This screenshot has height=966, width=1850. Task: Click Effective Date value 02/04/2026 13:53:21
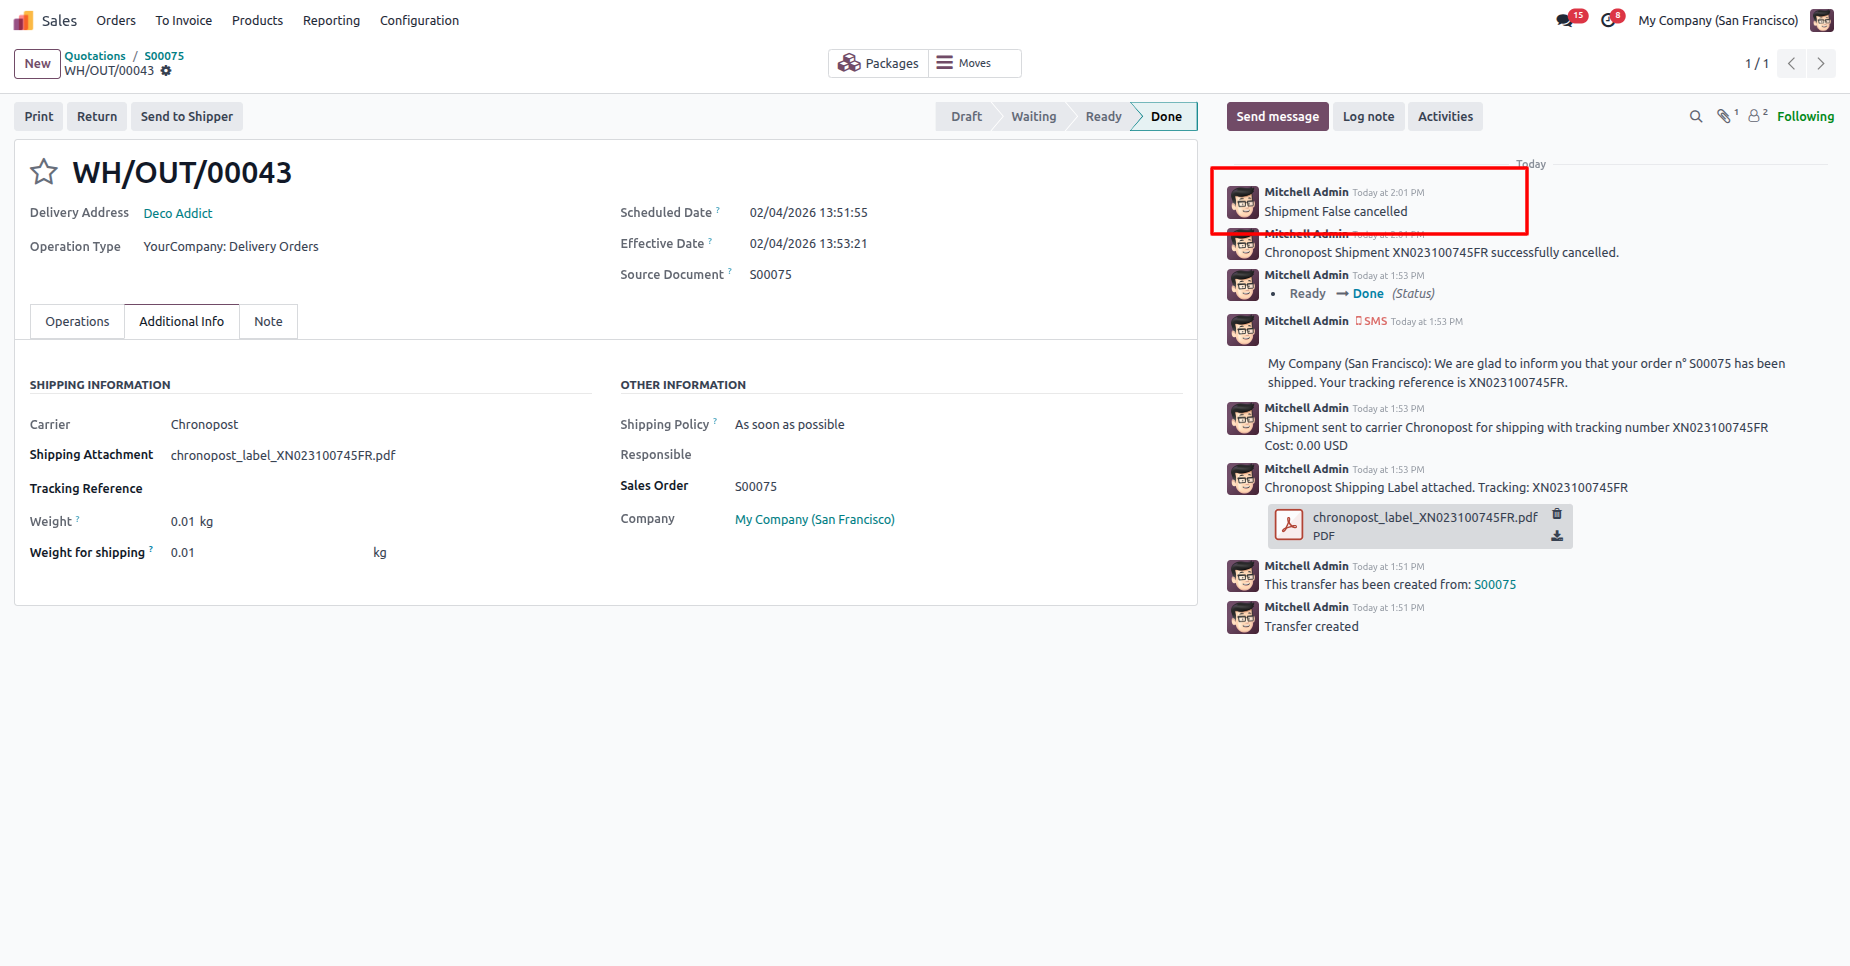pyautogui.click(x=809, y=244)
